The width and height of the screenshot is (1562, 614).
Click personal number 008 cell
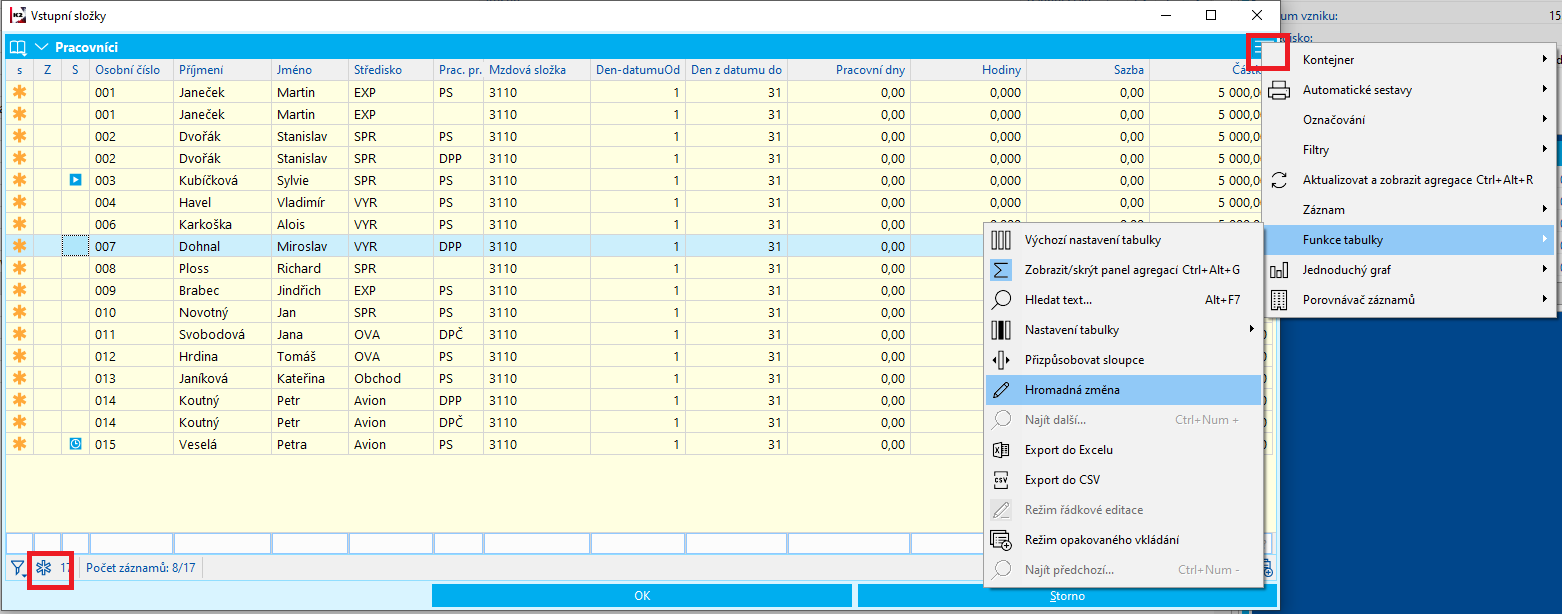(131, 268)
